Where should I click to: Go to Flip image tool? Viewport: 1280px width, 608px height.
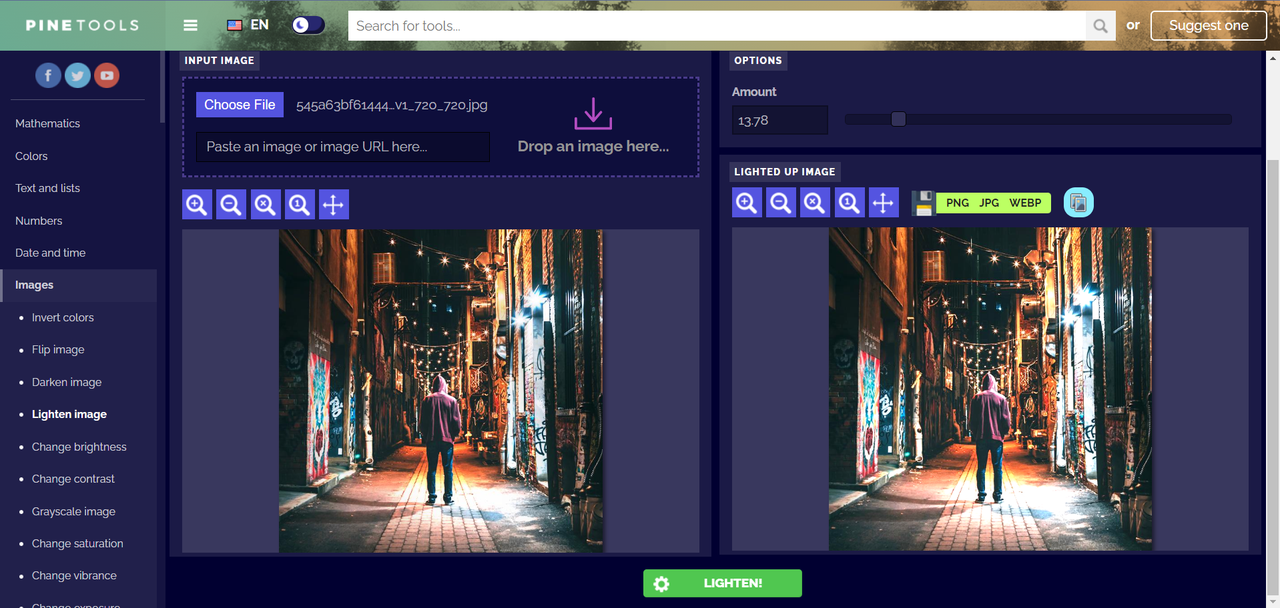(58, 350)
